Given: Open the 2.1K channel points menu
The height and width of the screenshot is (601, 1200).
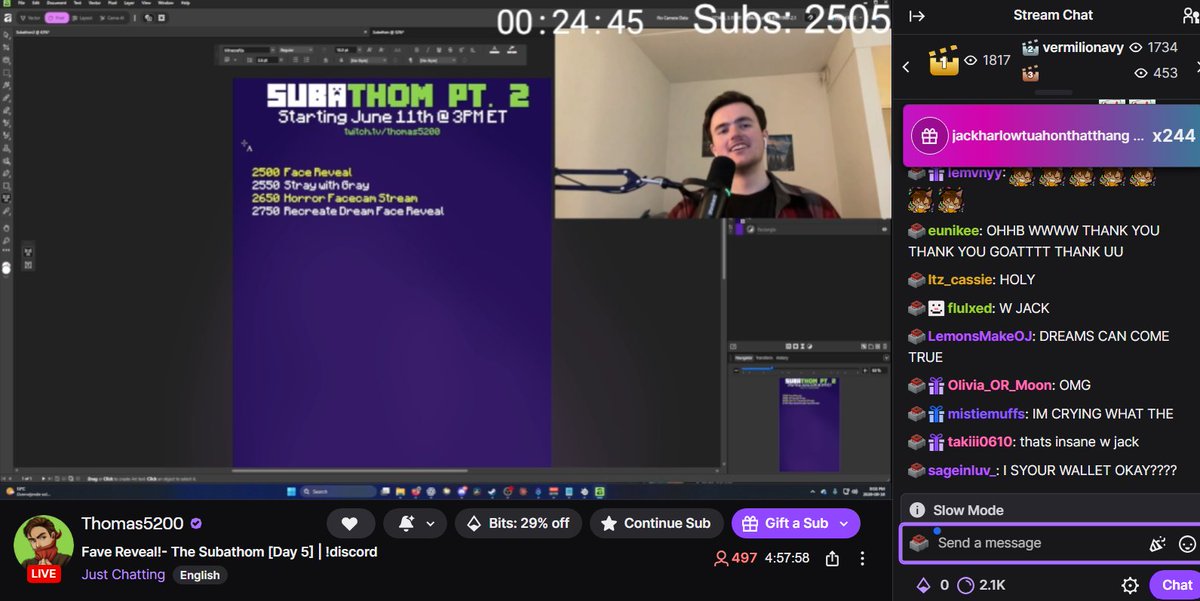Looking at the screenshot, I should click(x=980, y=585).
